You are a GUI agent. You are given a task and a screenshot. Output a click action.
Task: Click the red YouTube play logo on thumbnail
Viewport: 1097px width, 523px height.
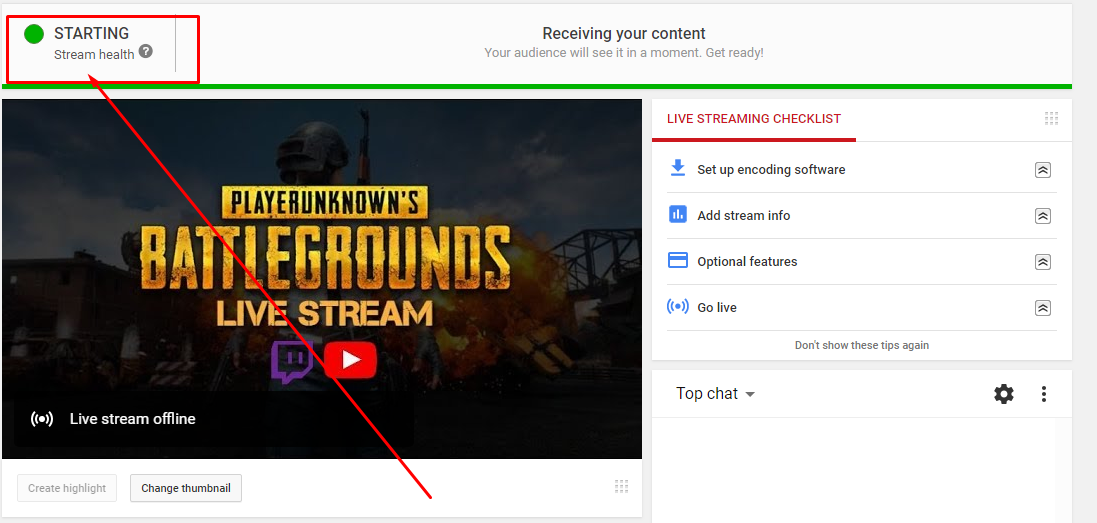click(351, 360)
